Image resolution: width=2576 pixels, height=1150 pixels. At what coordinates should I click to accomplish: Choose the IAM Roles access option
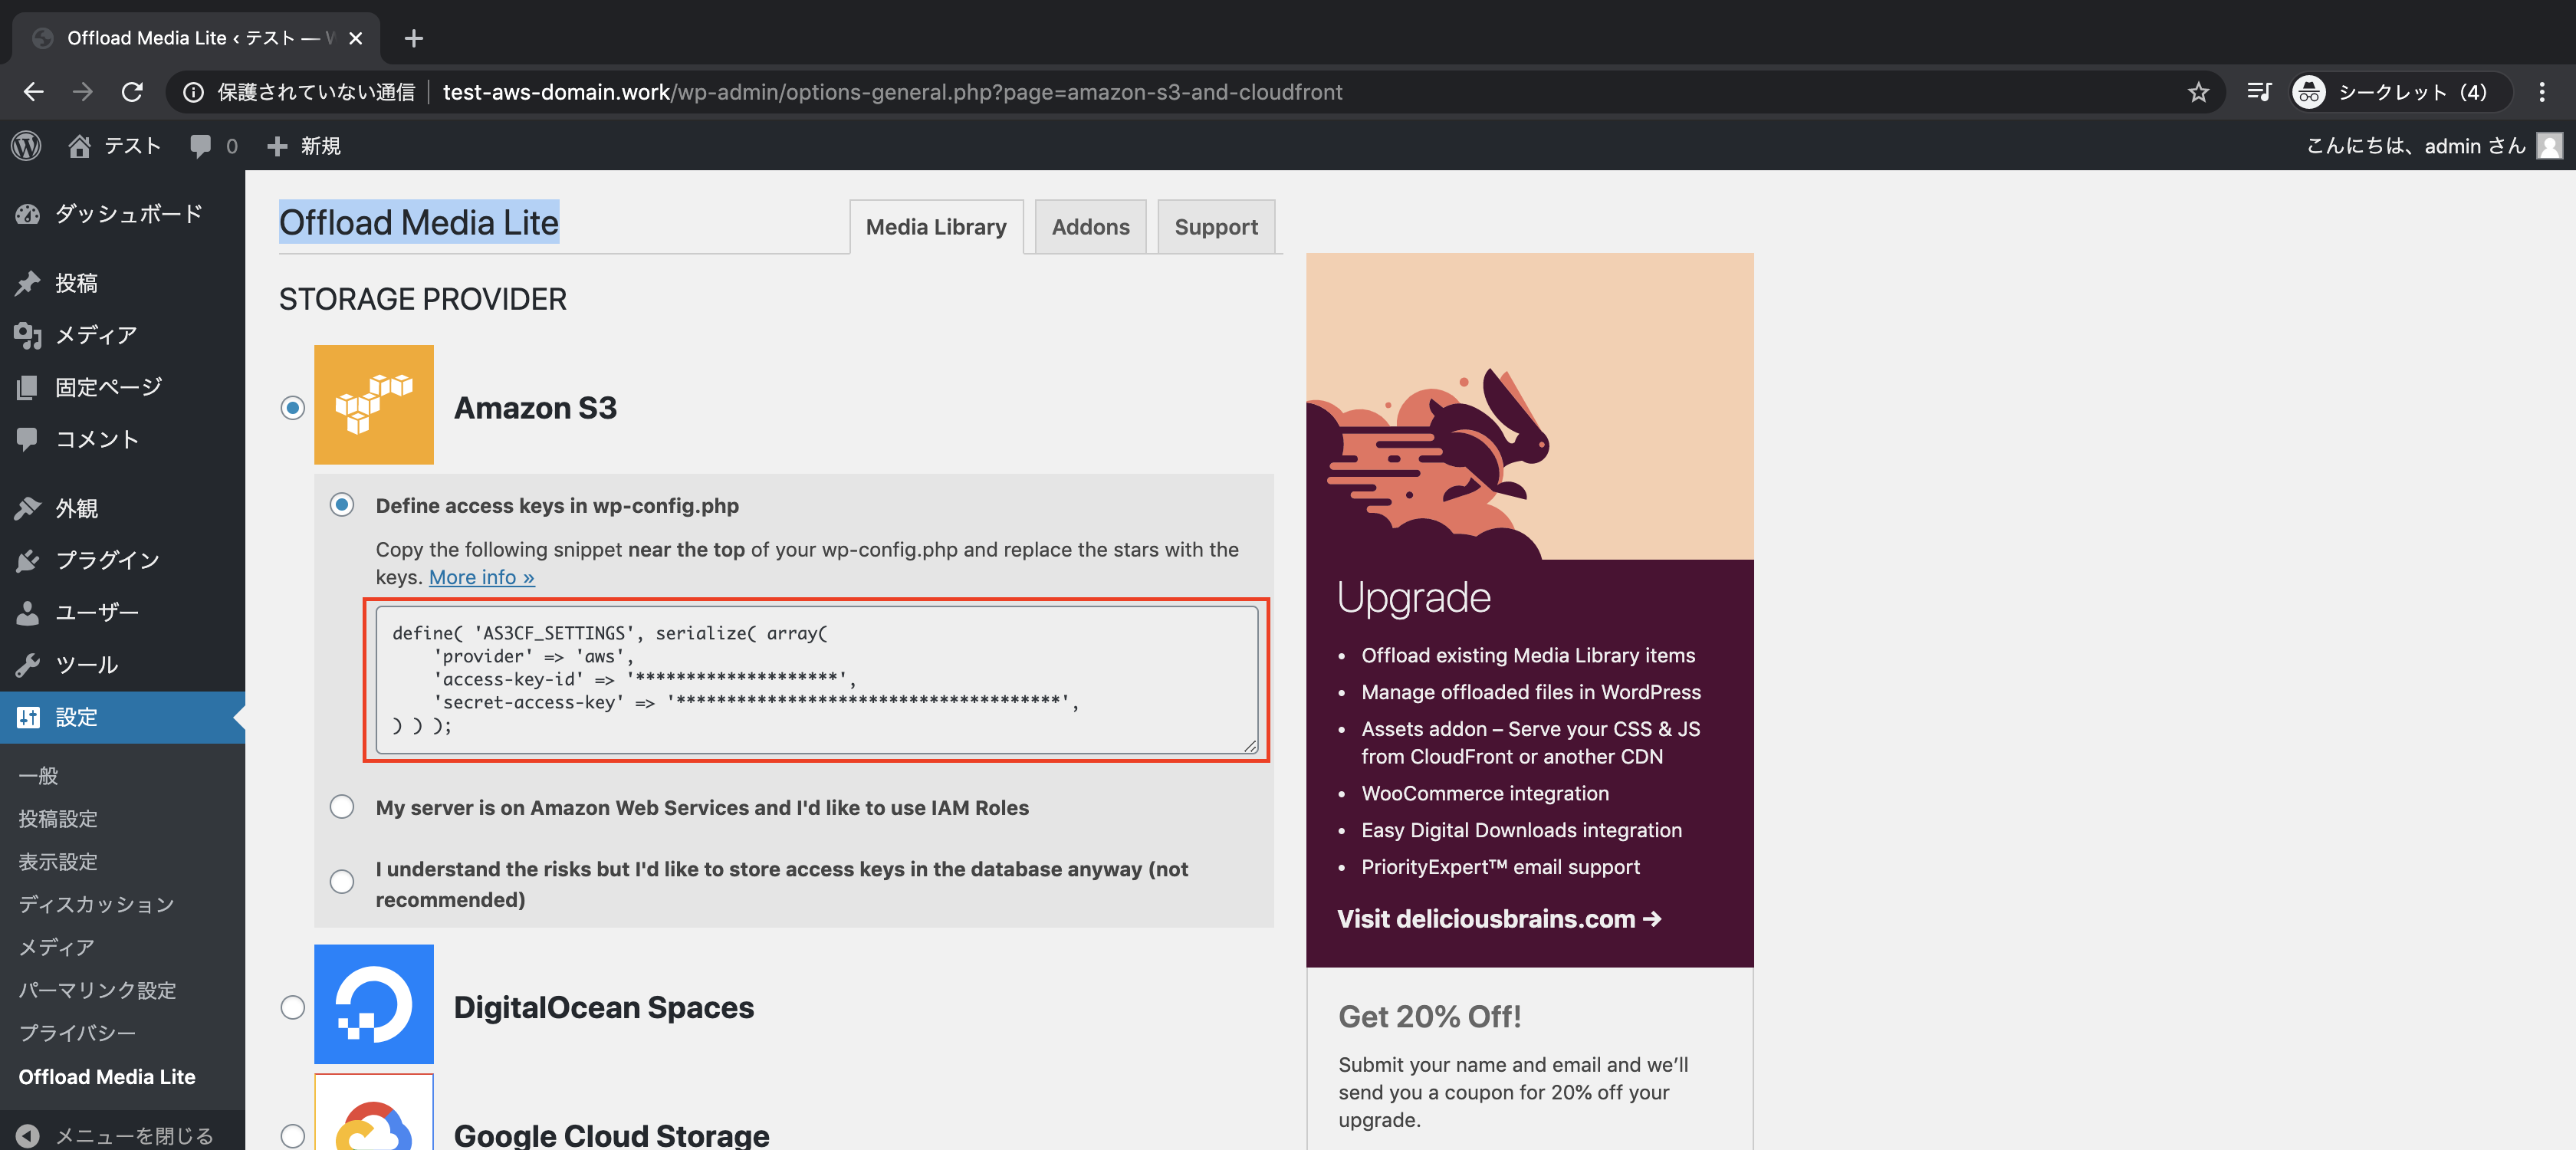coord(342,807)
